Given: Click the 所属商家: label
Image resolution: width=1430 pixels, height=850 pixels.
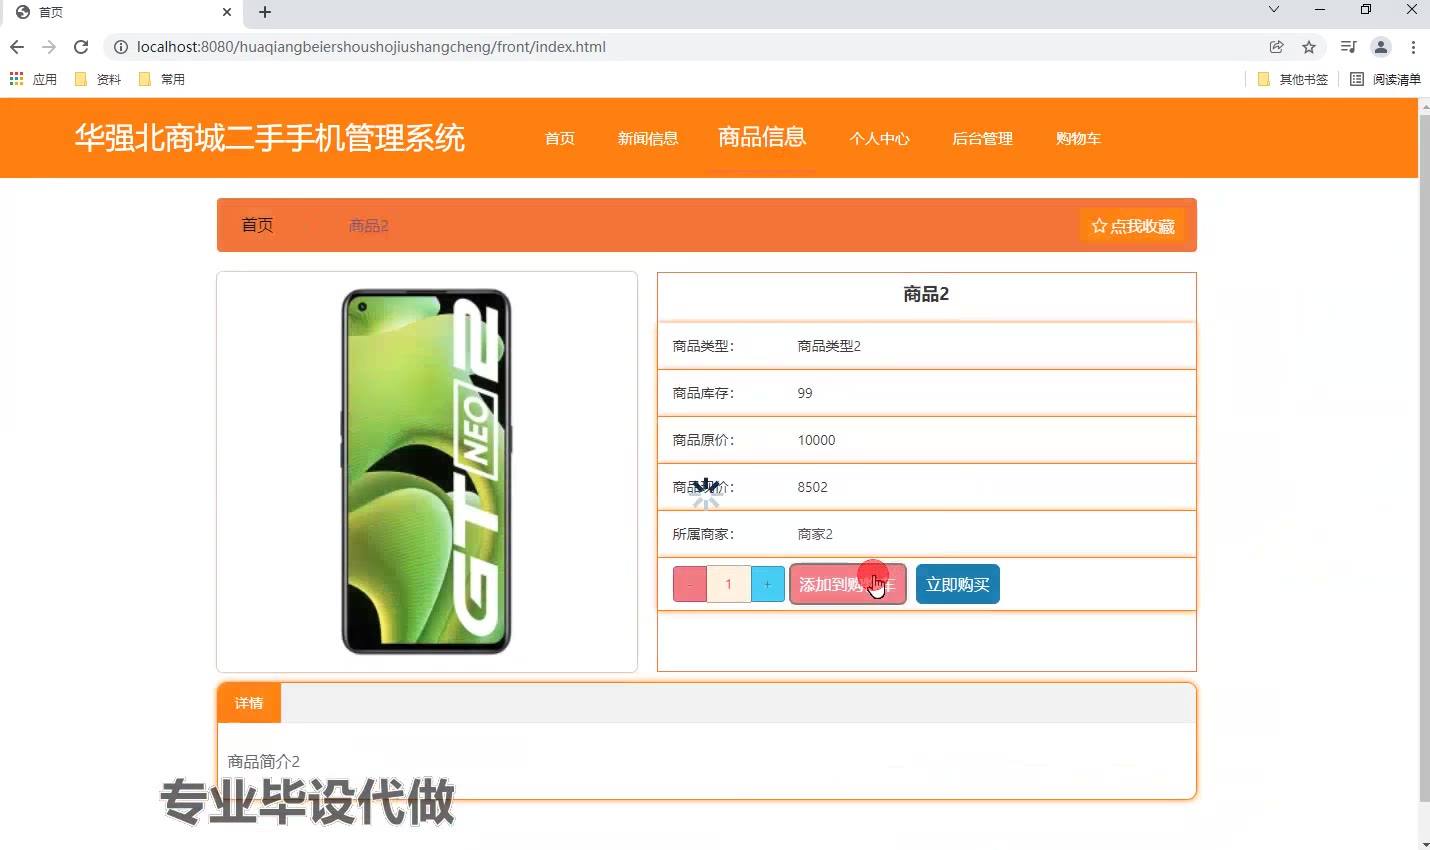Looking at the screenshot, I should 703,534.
